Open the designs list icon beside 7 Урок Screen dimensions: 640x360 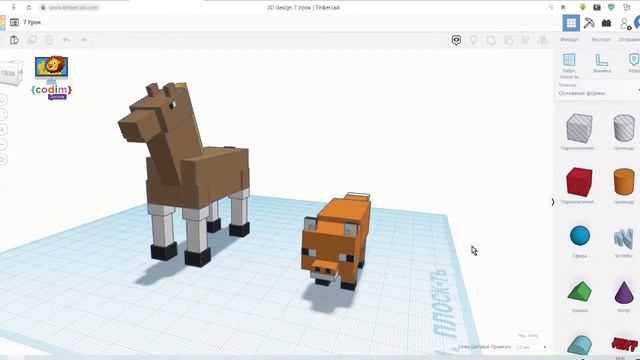click(14, 22)
